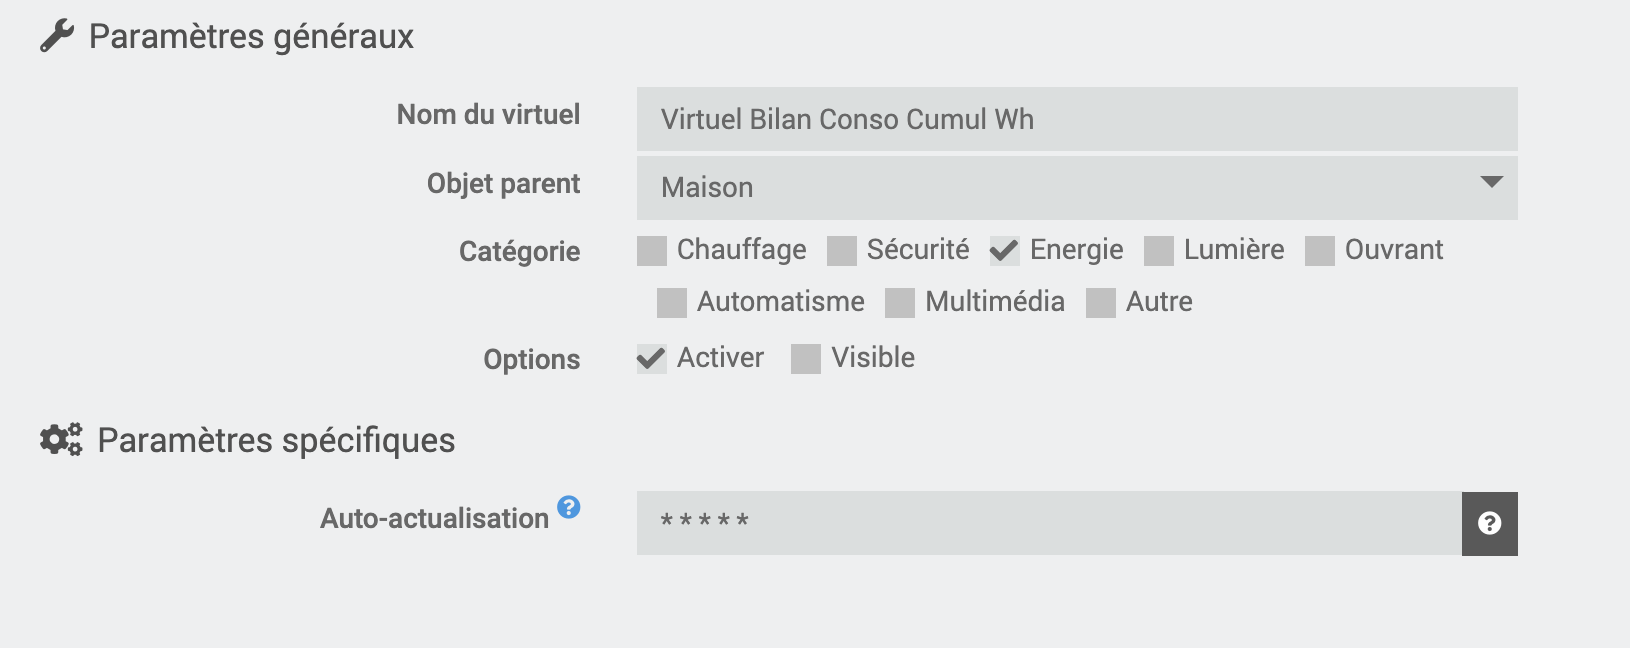Check the Chauffage category checkbox

pos(652,251)
